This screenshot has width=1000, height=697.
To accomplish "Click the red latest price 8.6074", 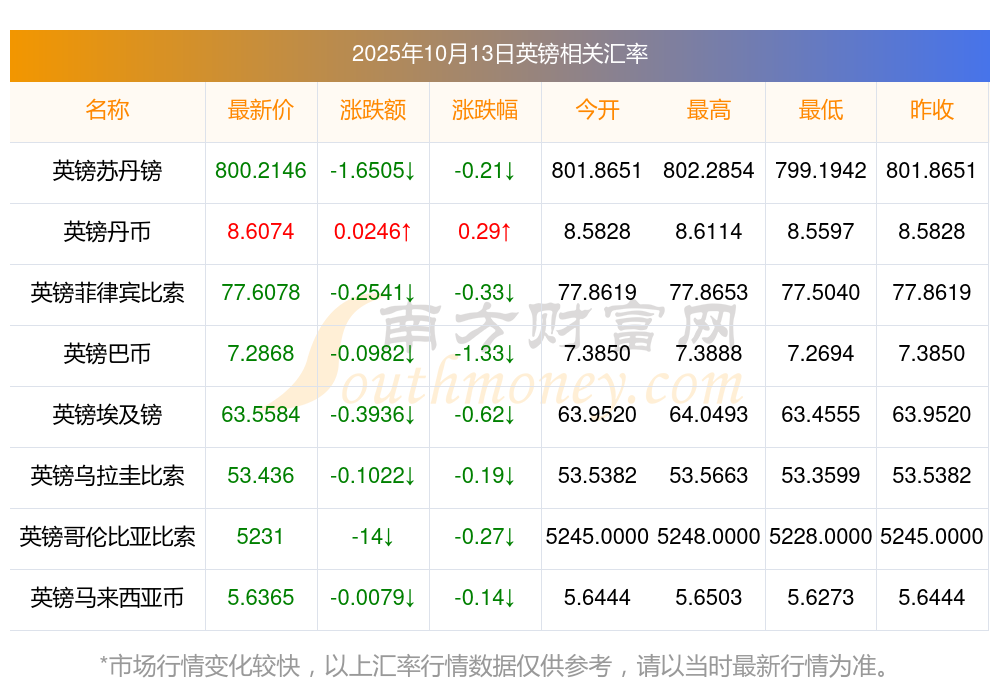I will [x=261, y=232].
